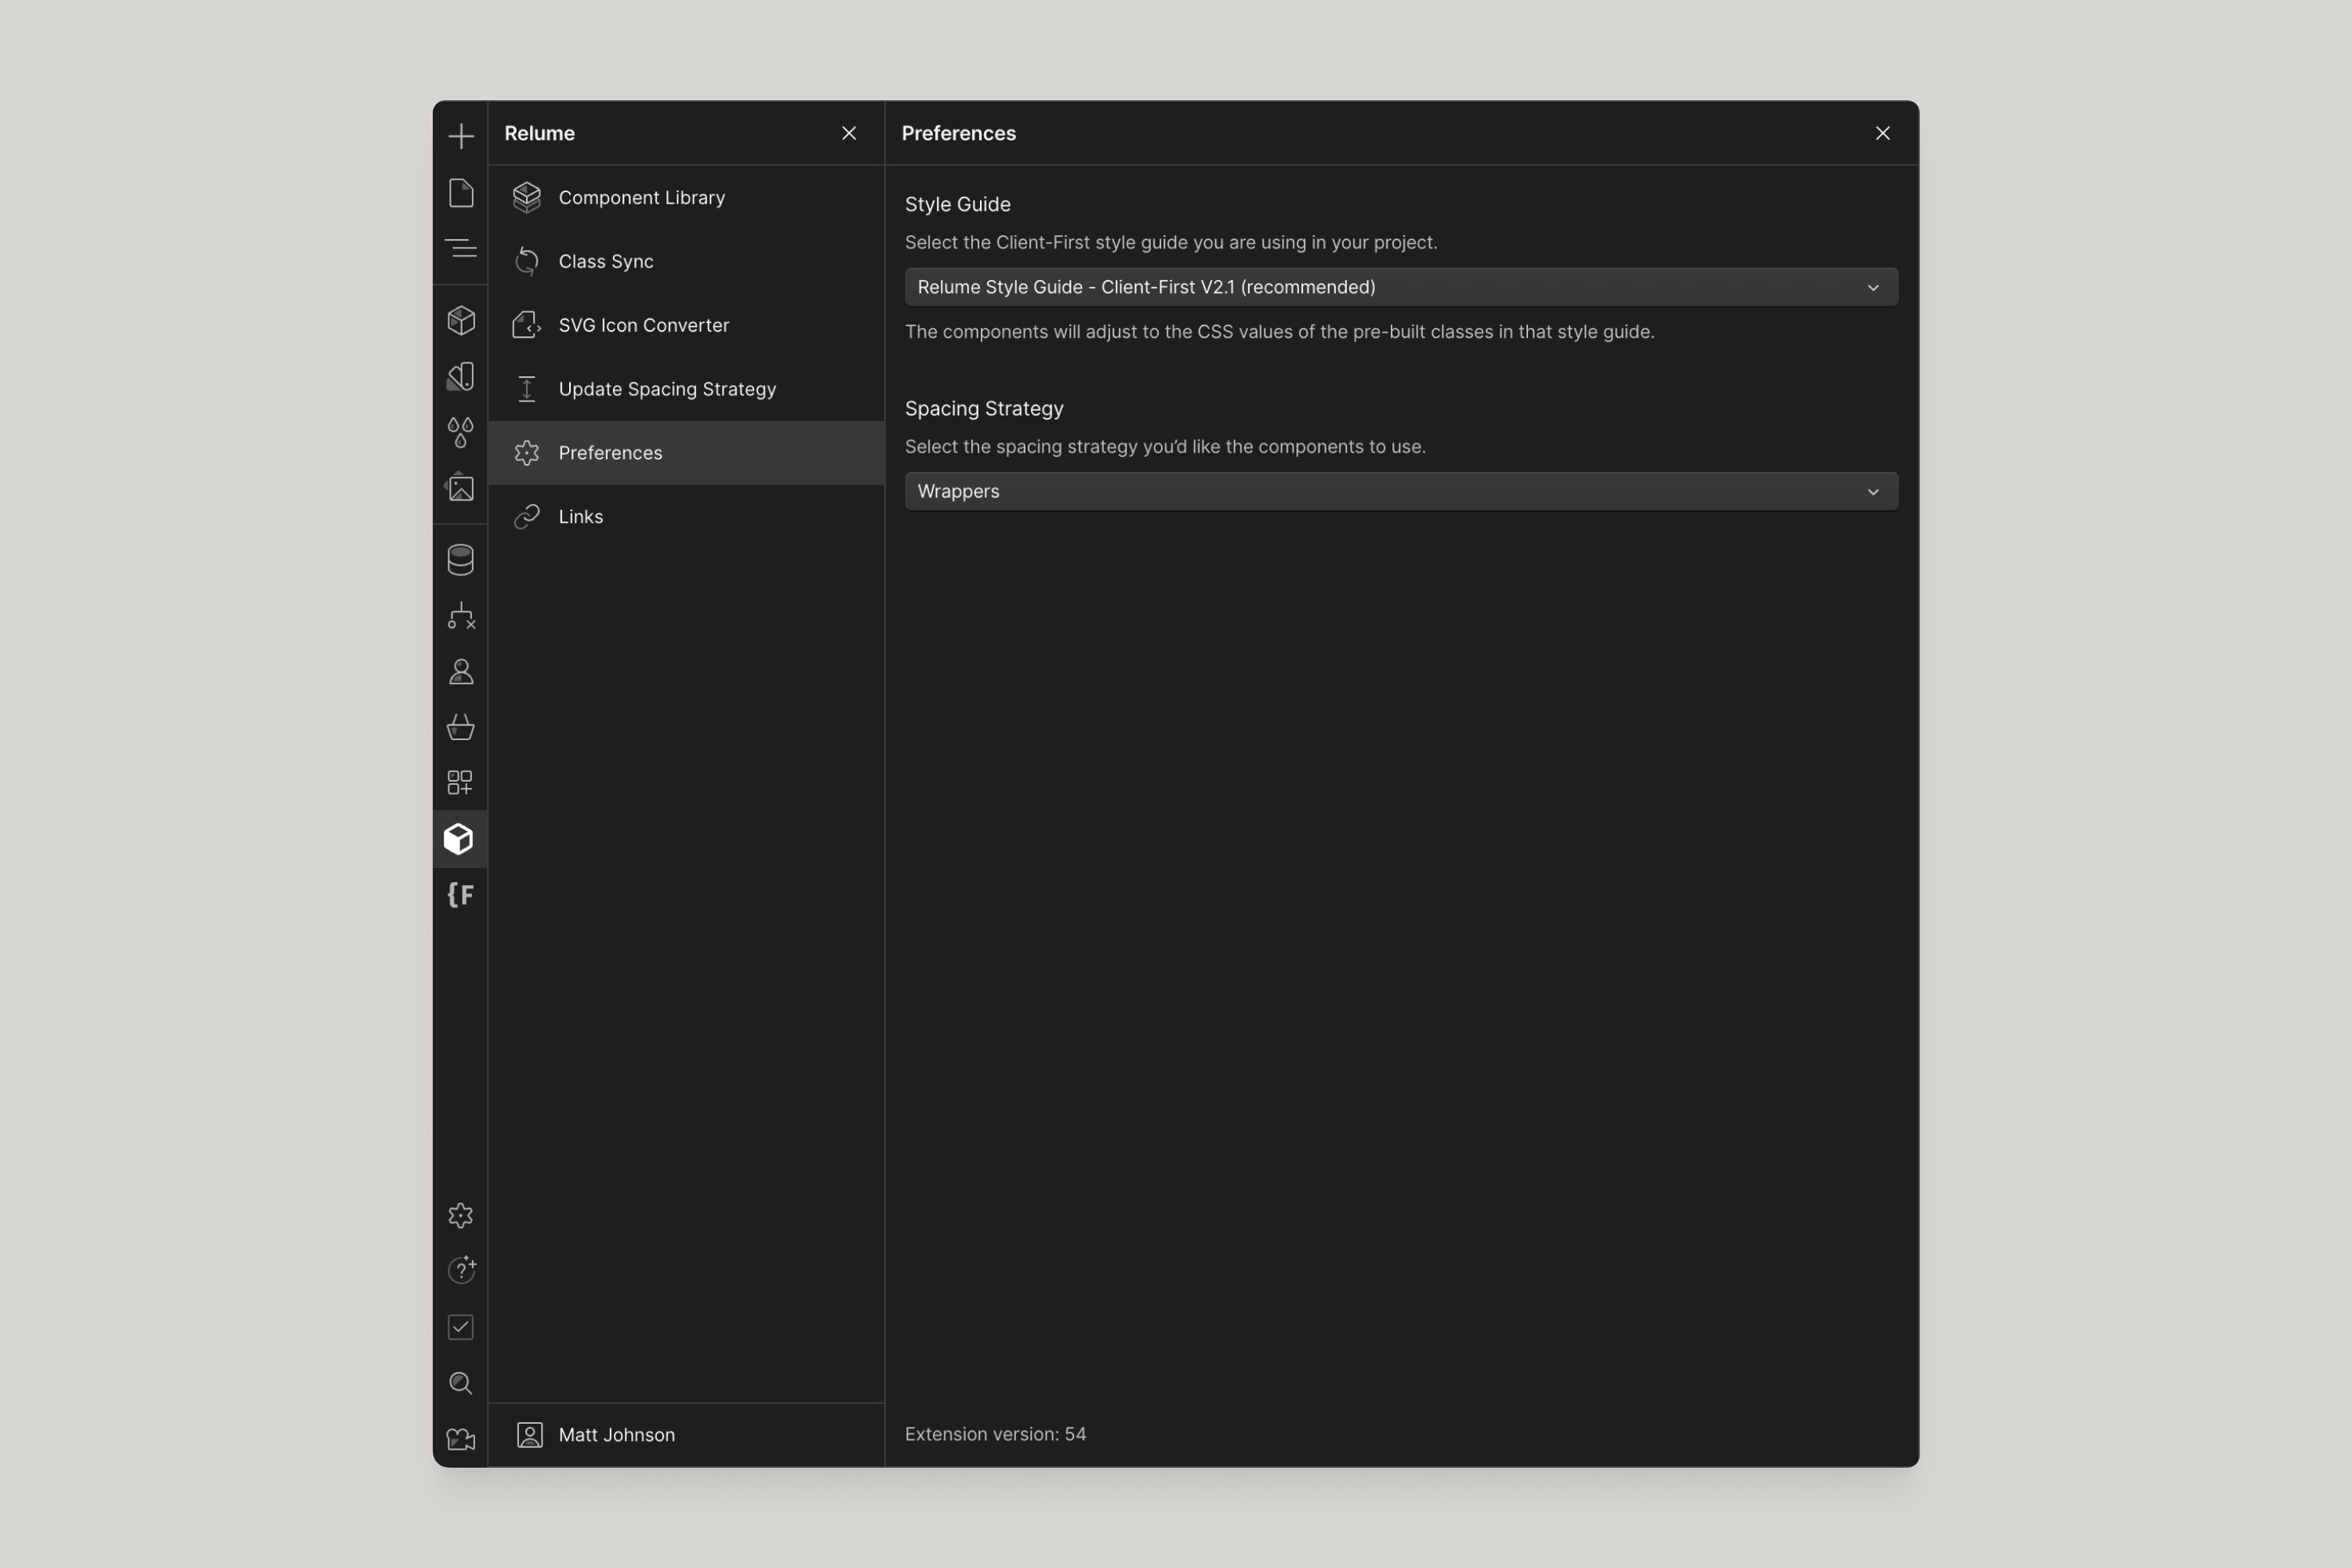Image resolution: width=2352 pixels, height=1568 pixels.
Task: Open the Ecommerce basket icon
Action: click(461, 727)
